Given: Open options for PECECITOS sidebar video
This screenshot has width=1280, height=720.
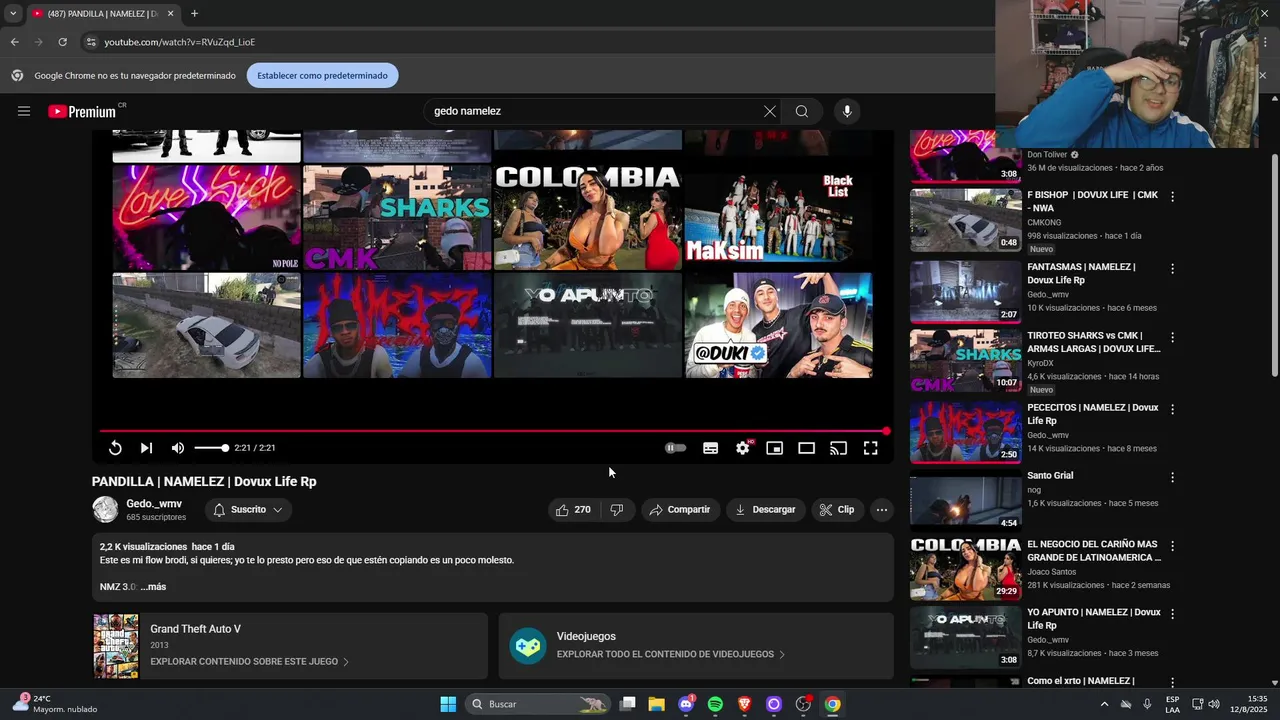Looking at the screenshot, I should (x=1172, y=409).
